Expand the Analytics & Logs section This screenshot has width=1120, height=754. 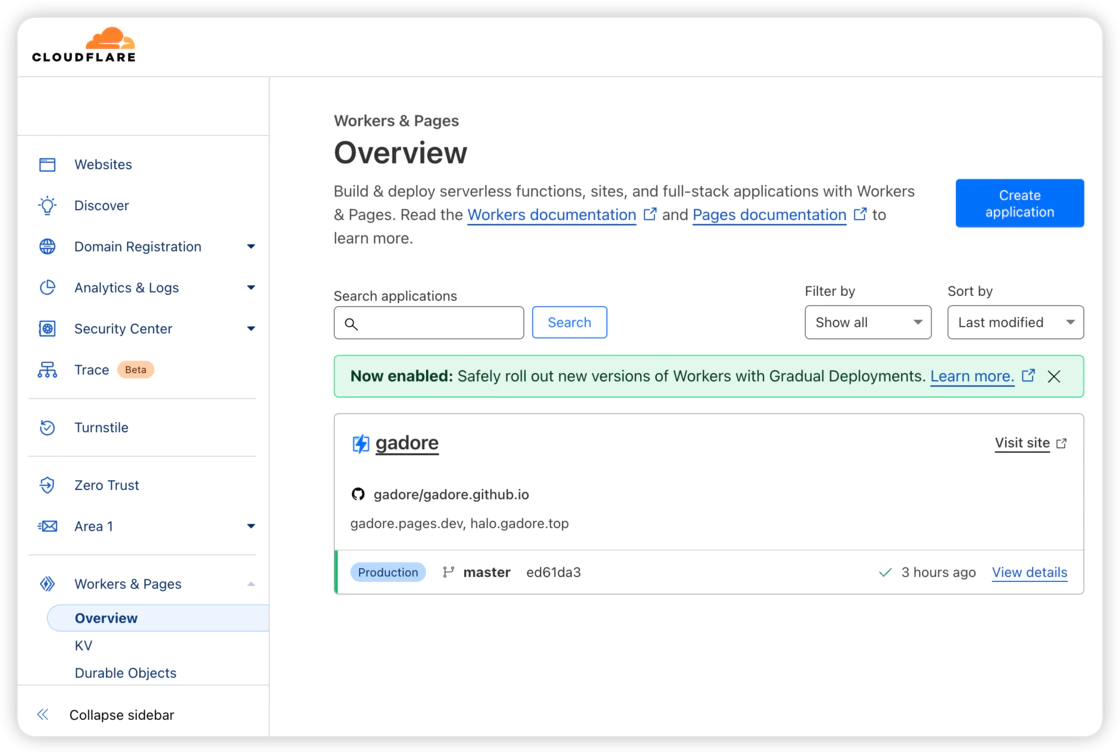[x=251, y=288]
